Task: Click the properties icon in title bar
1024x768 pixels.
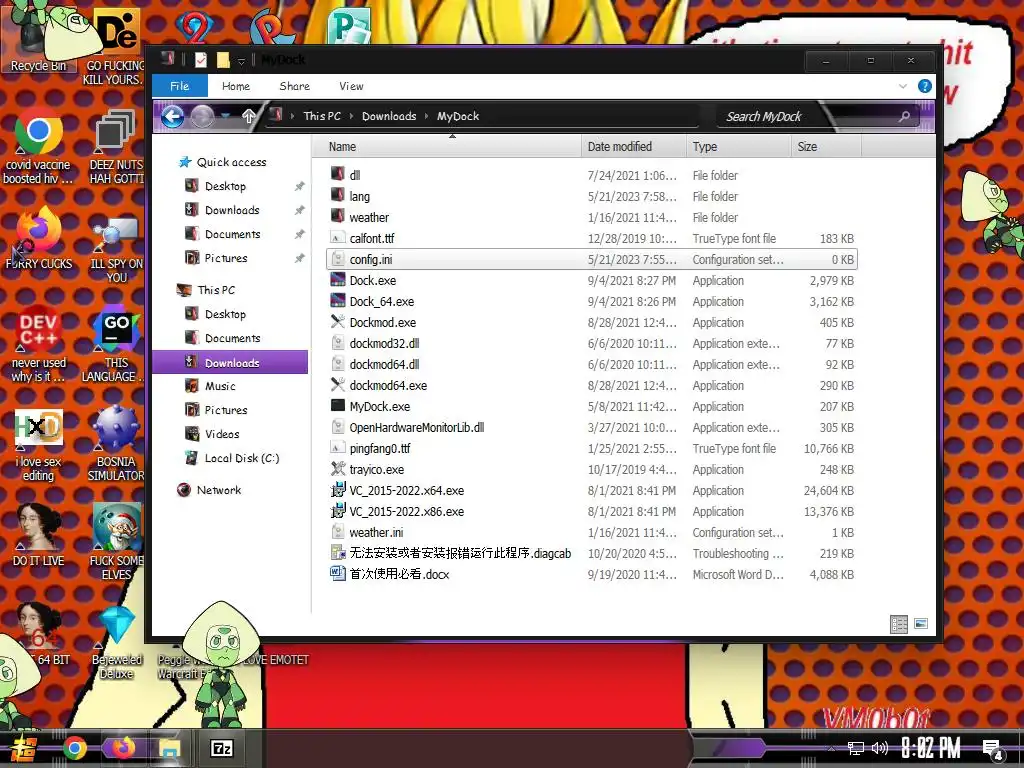Action: pos(200,60)
